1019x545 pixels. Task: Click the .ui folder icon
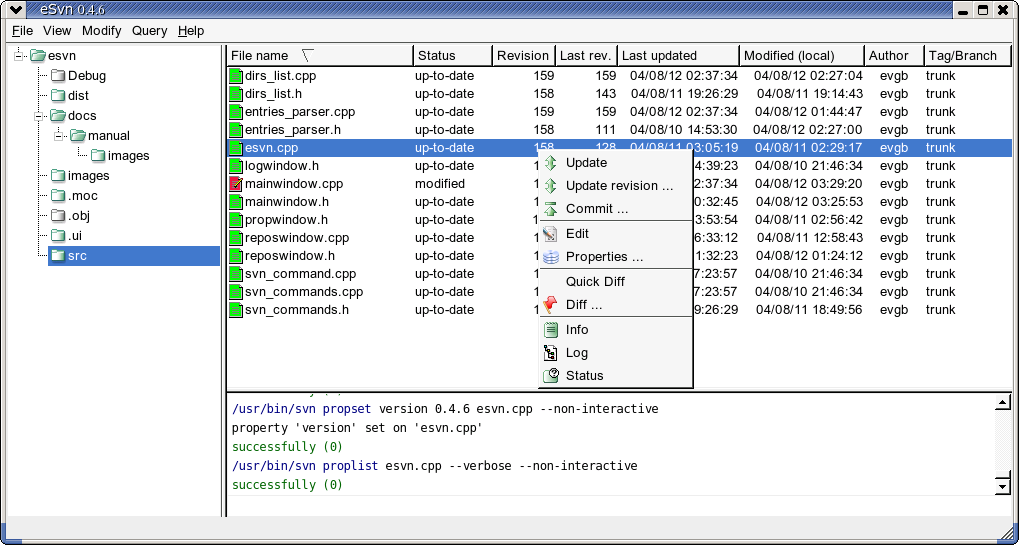coord(58,235)
